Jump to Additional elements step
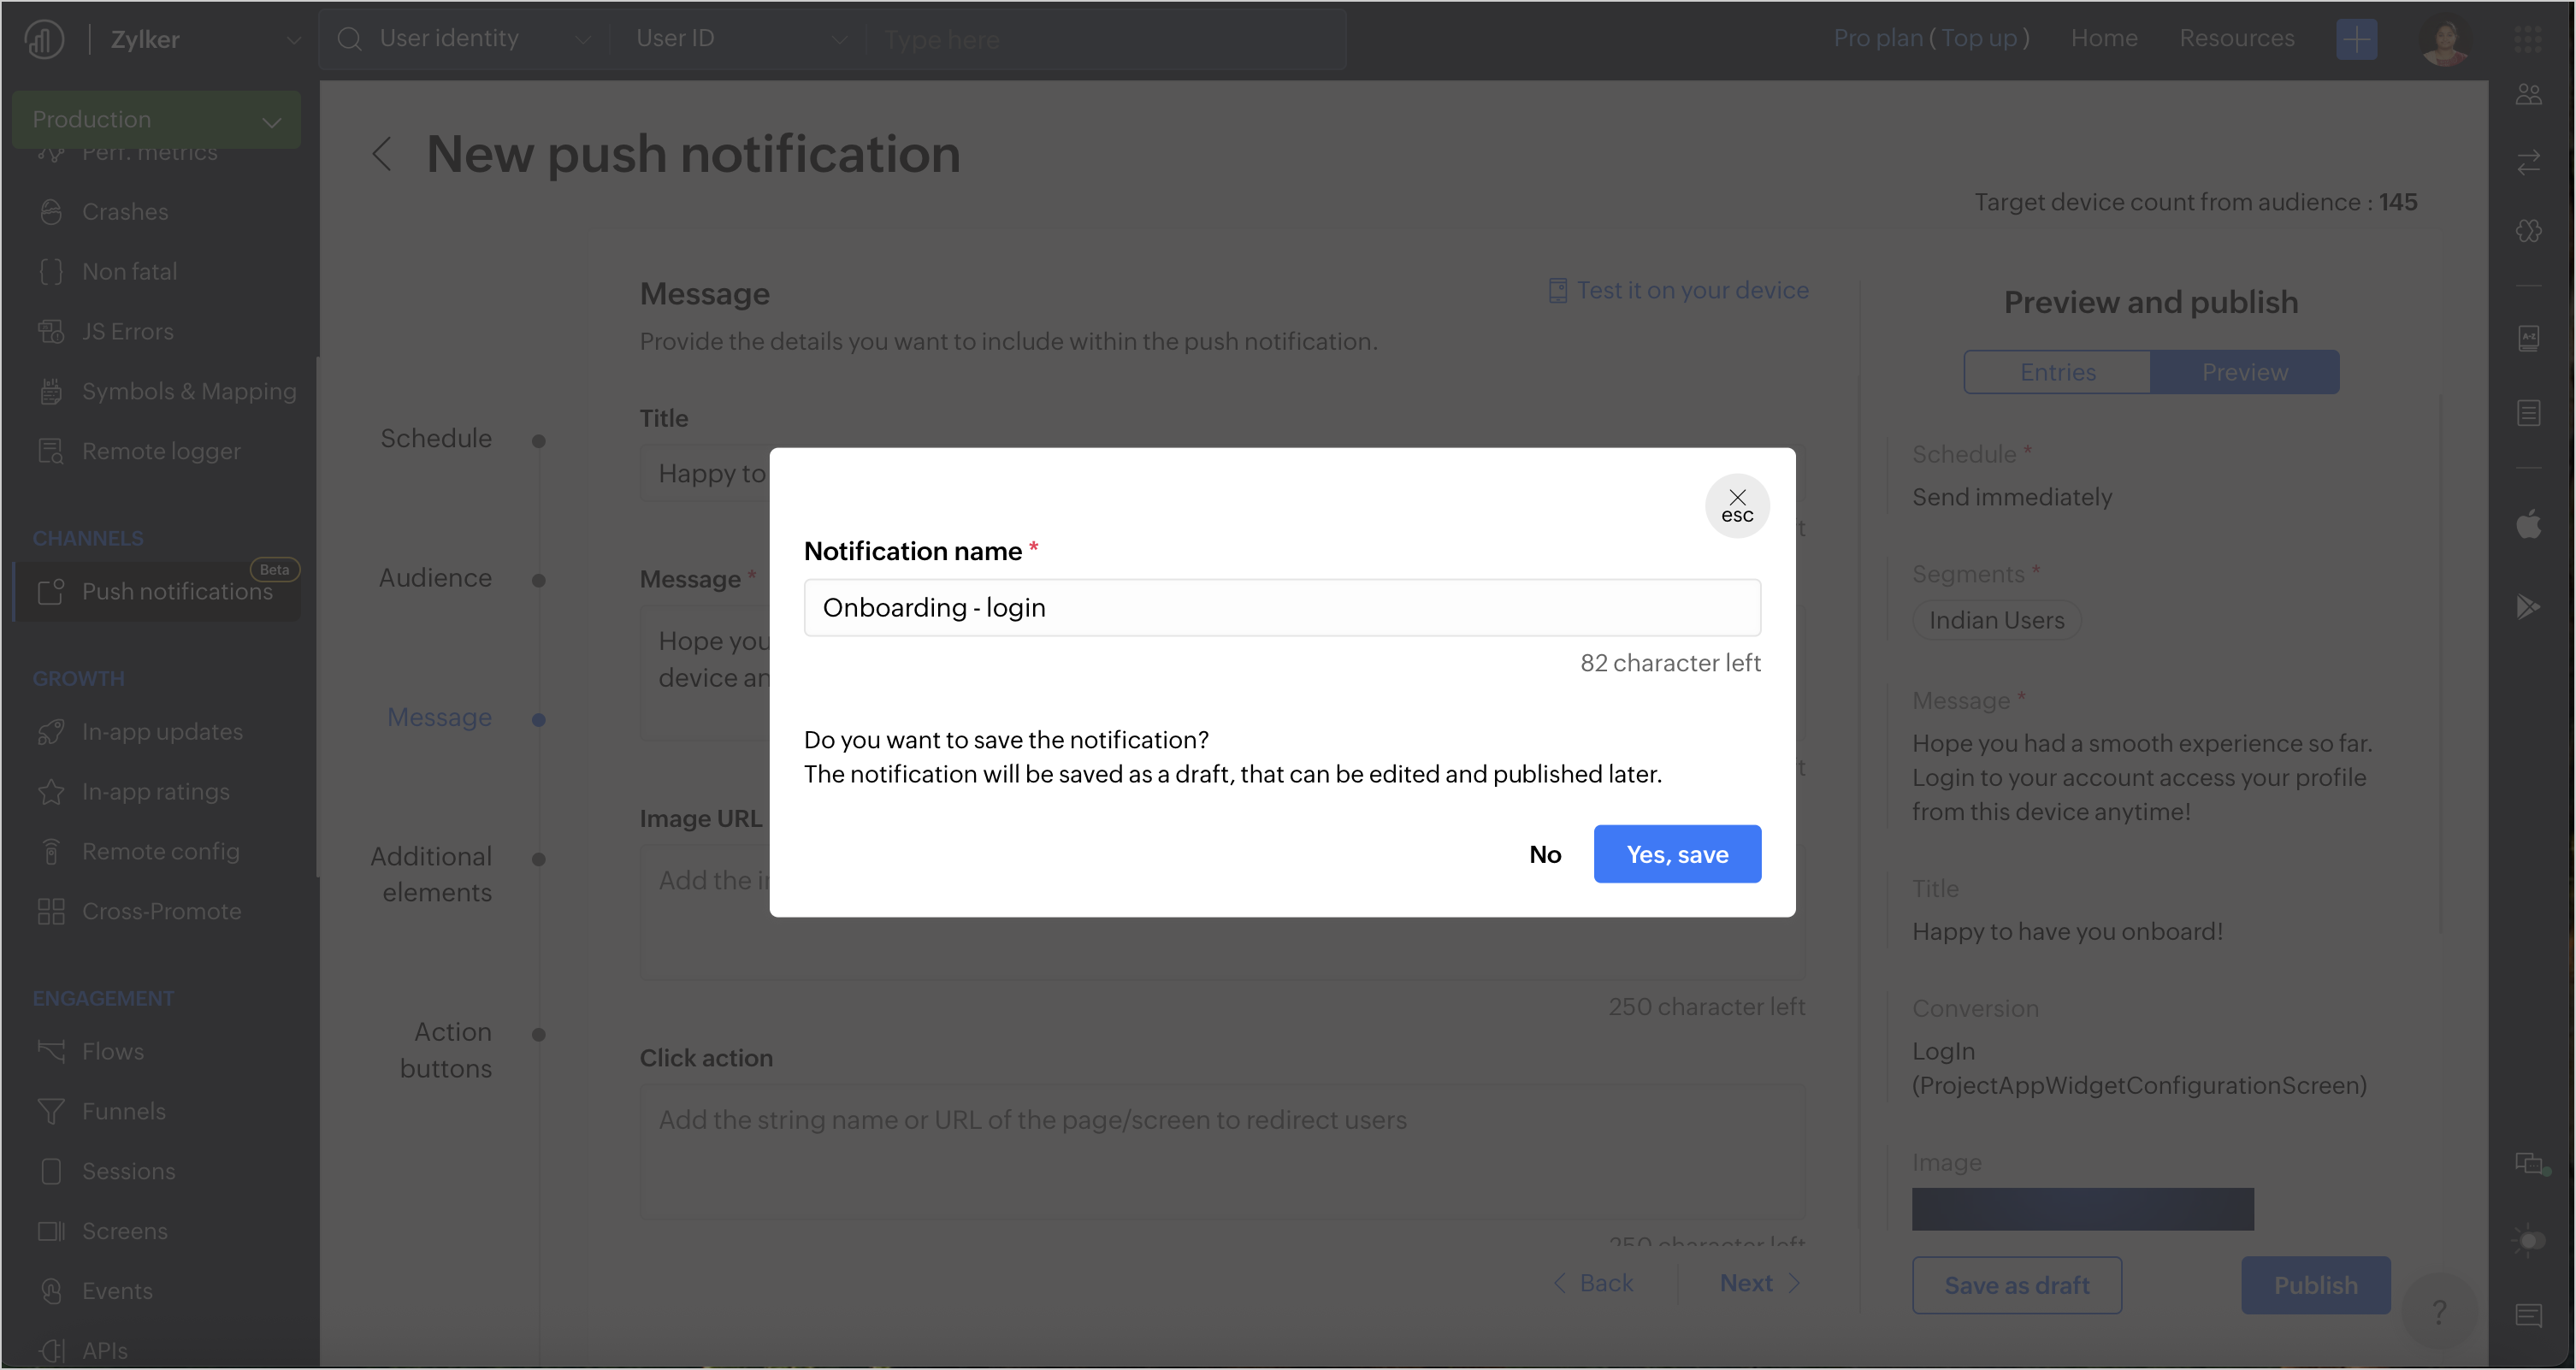2576x1370 pixels. pos(431,875)
